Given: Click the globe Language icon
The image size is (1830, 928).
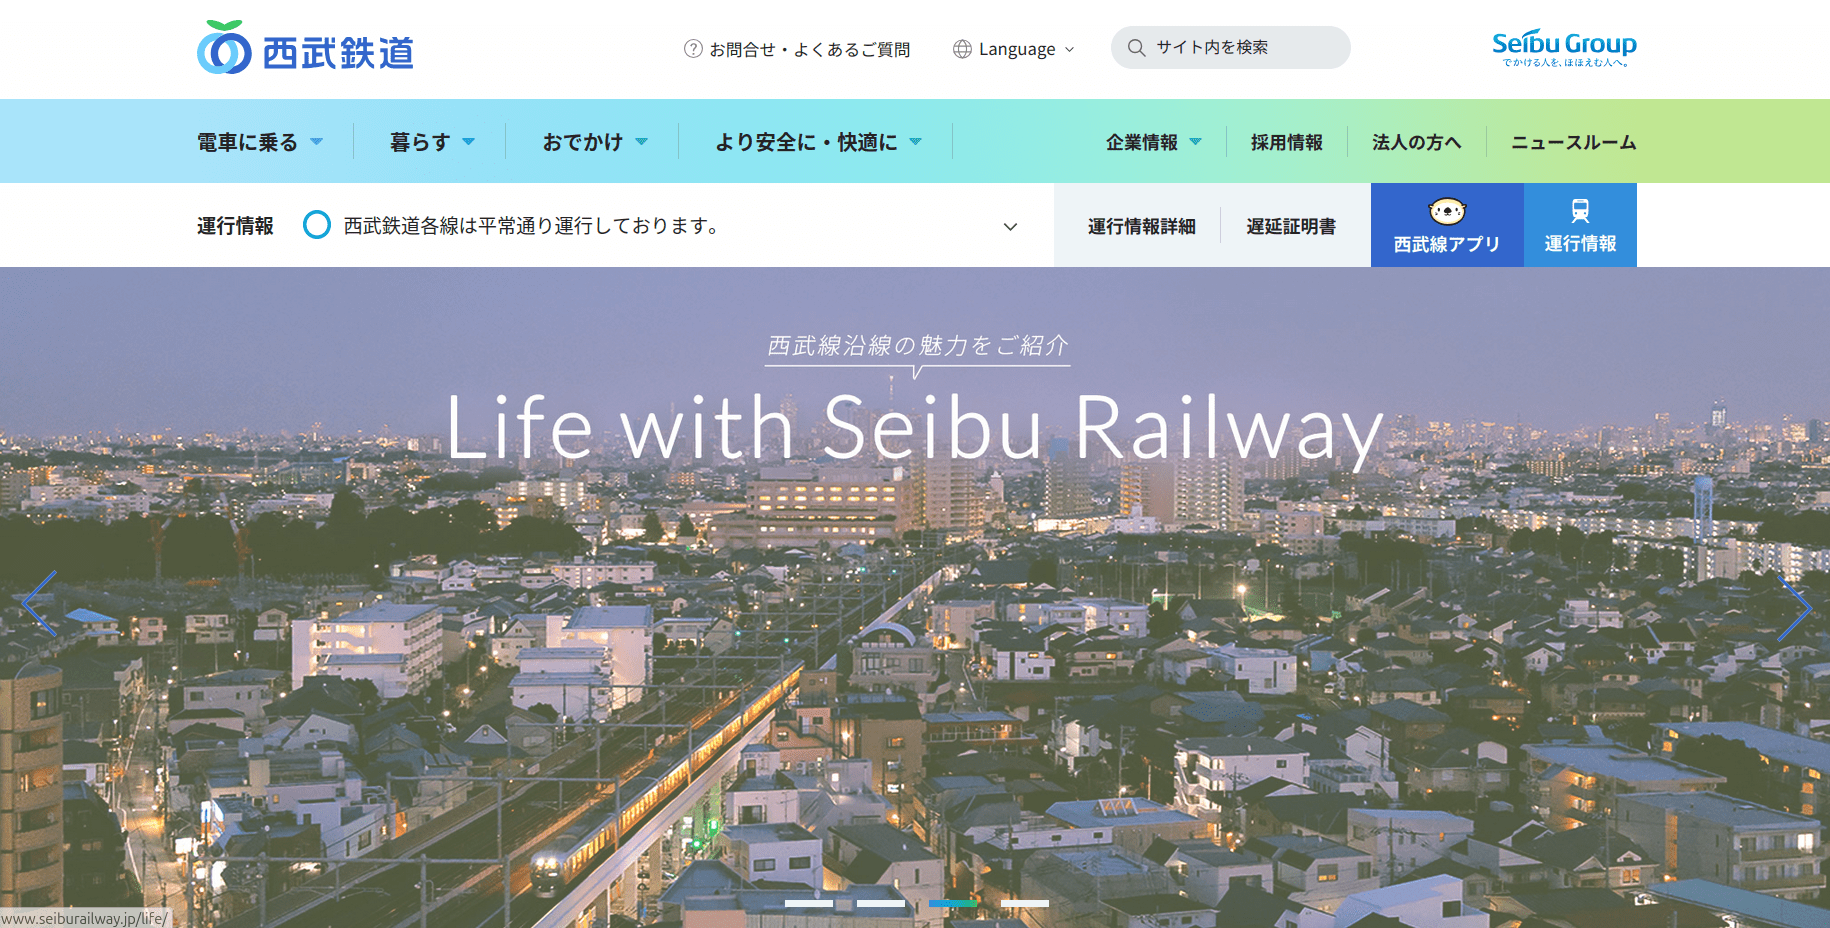Looking at the screenshot, I should [x=962, y=49].
